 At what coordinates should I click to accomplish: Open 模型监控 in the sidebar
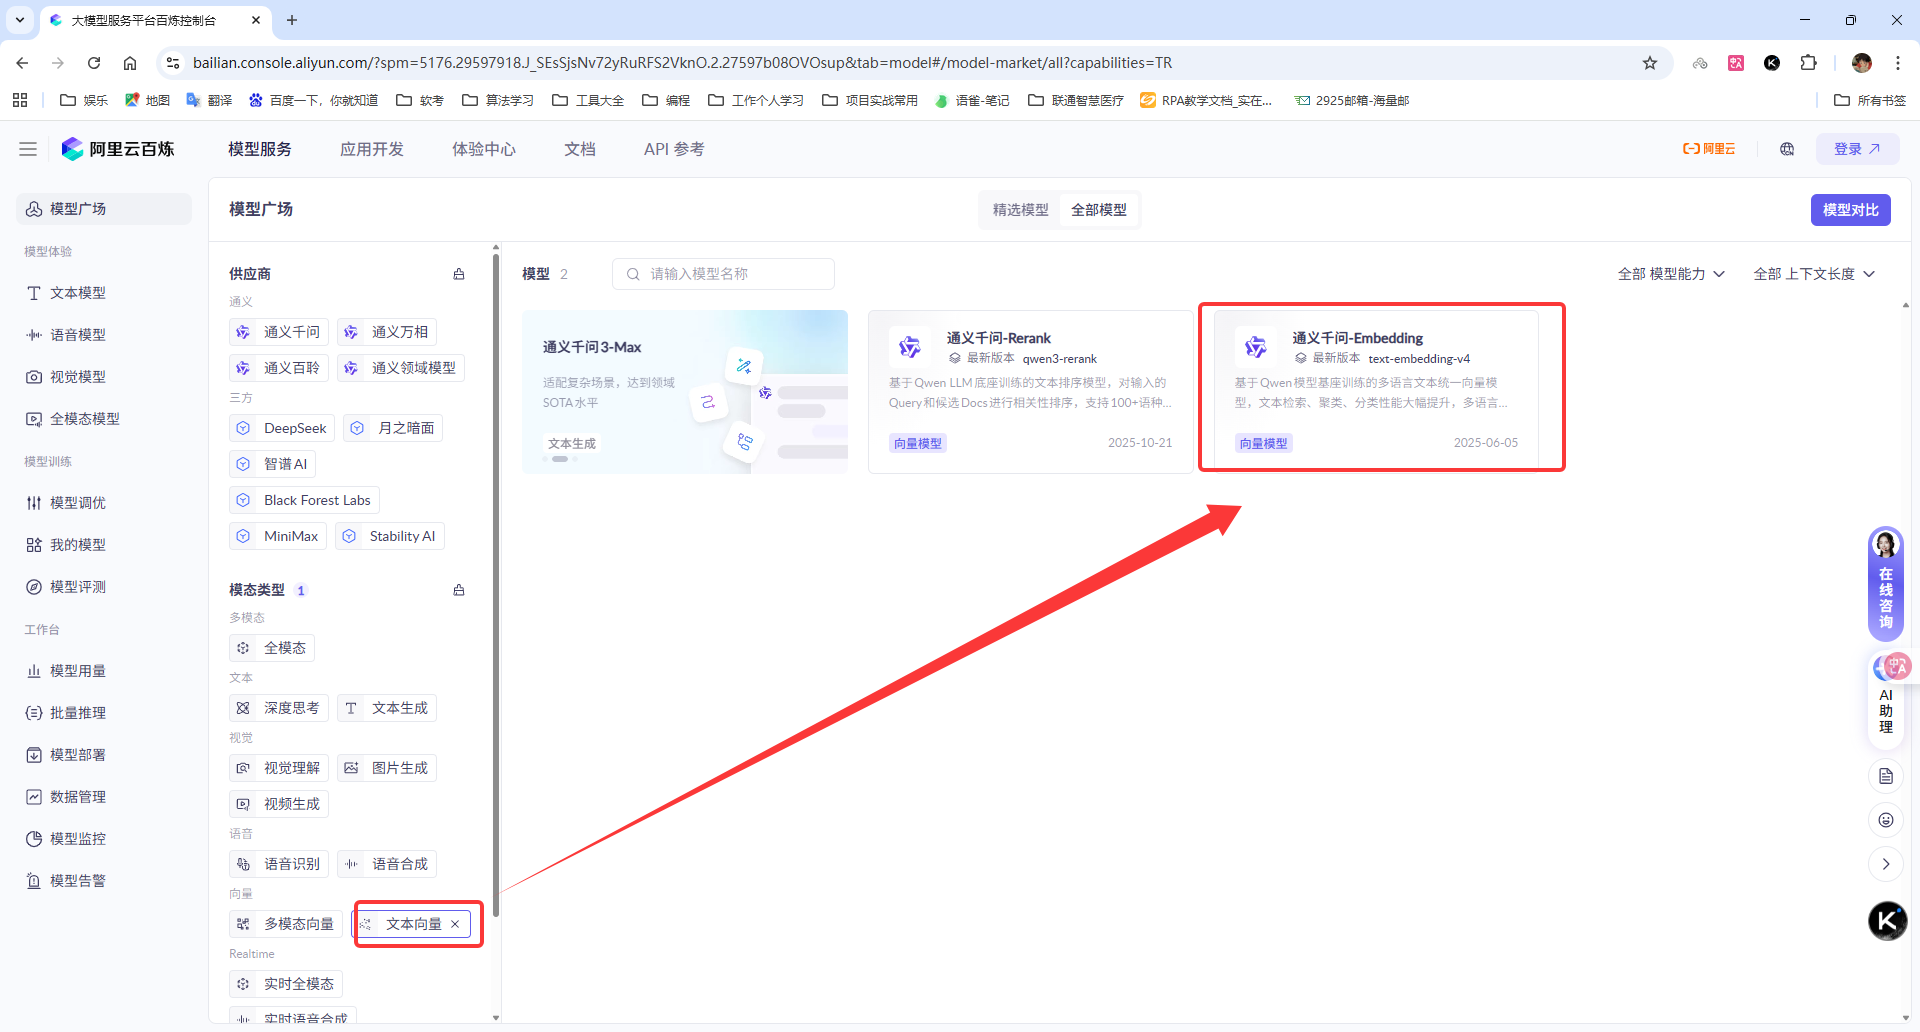[104, 839]
